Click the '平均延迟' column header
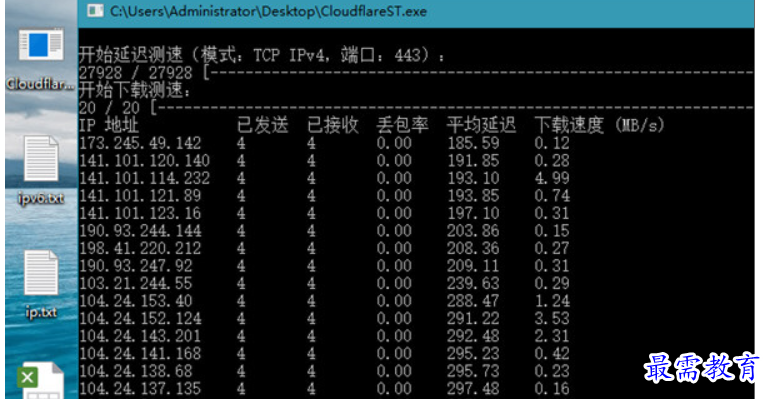The image size is (768, 399). [x=481, y=125]
